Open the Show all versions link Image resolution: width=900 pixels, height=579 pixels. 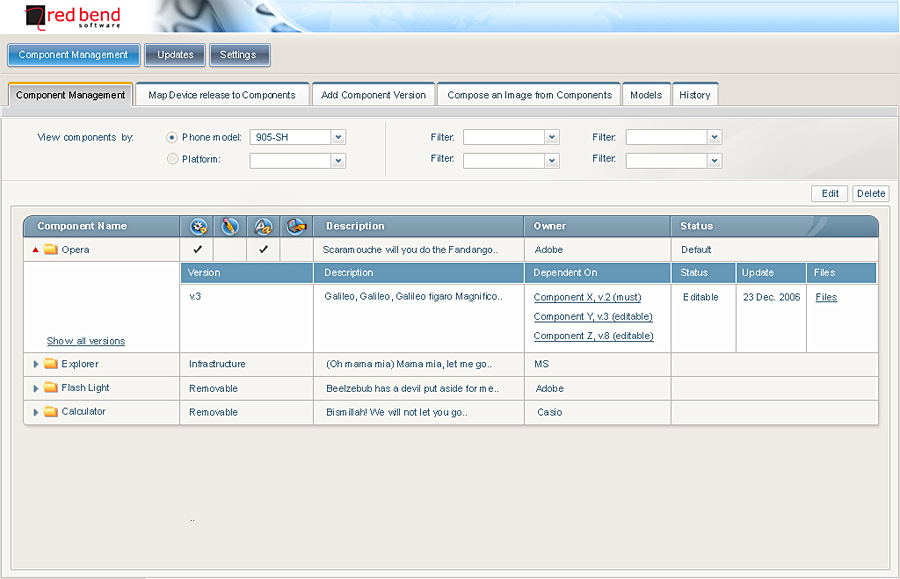click(x=86, y=341)
